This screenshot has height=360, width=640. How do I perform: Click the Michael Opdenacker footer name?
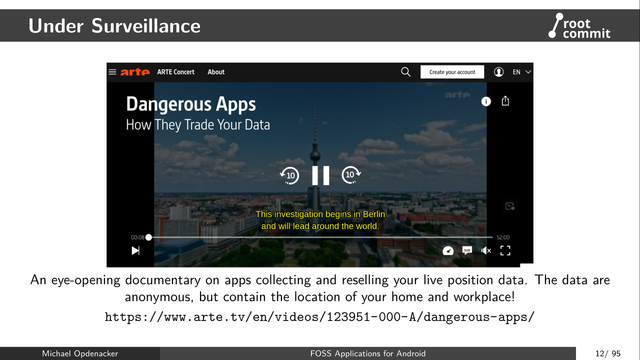pos(80,353)
